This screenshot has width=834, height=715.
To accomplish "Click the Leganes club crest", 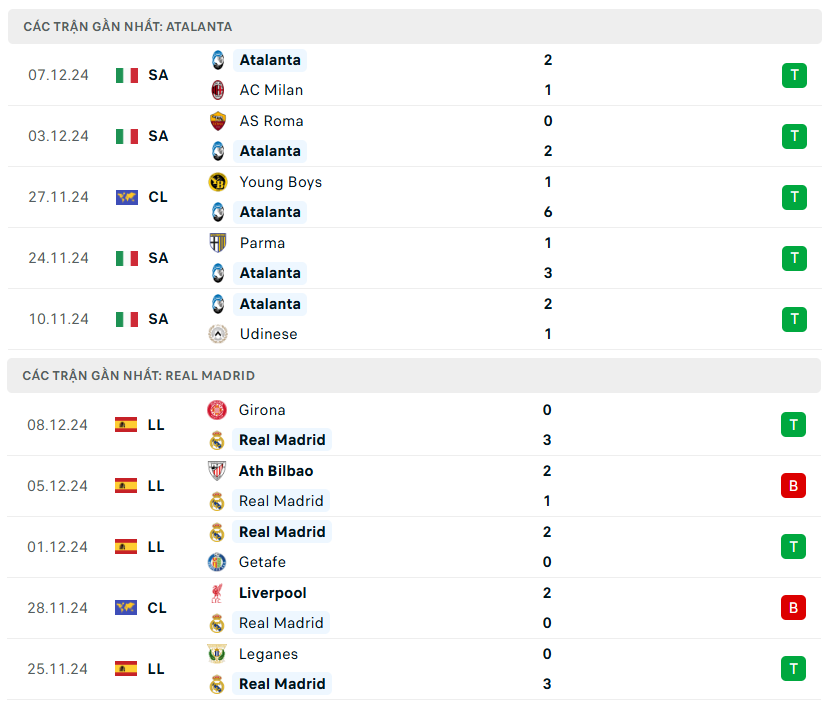I will tap(217, 654).
